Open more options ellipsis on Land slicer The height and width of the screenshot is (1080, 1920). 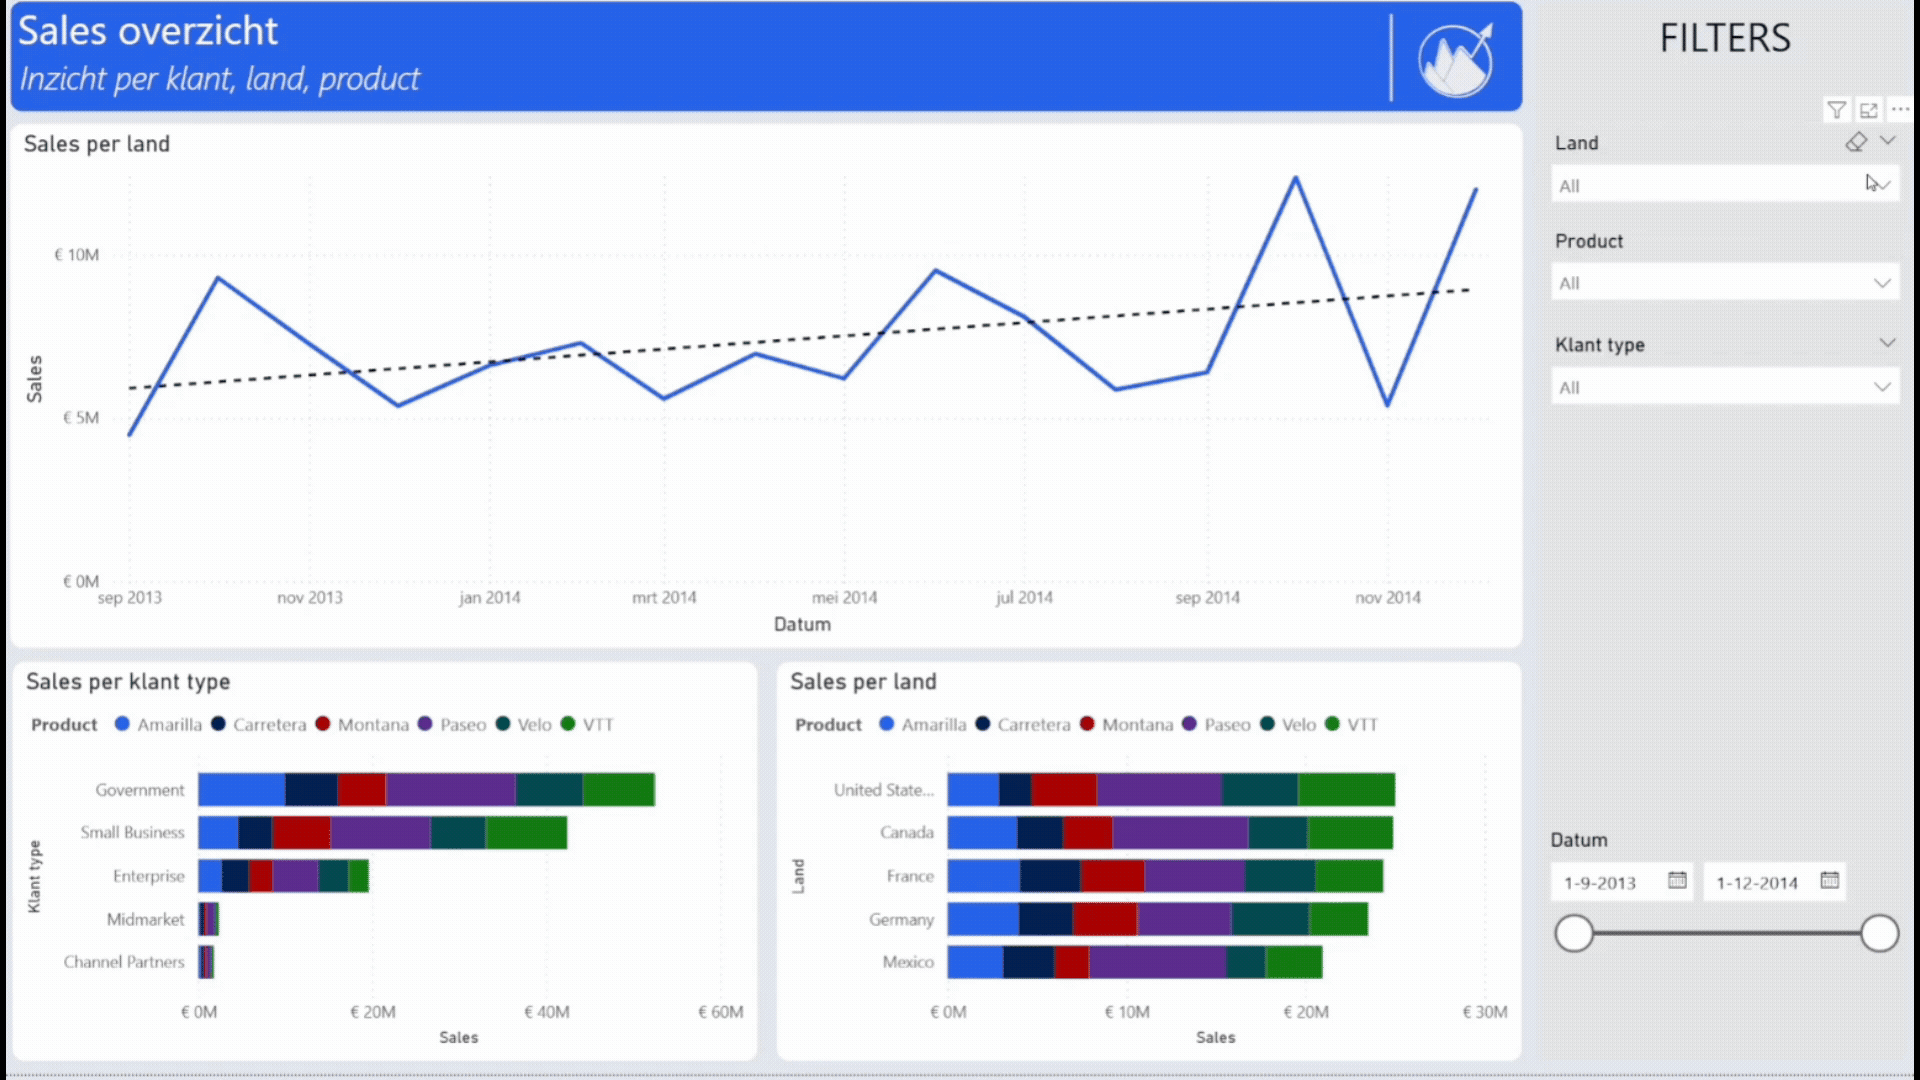pos(1900,109)
